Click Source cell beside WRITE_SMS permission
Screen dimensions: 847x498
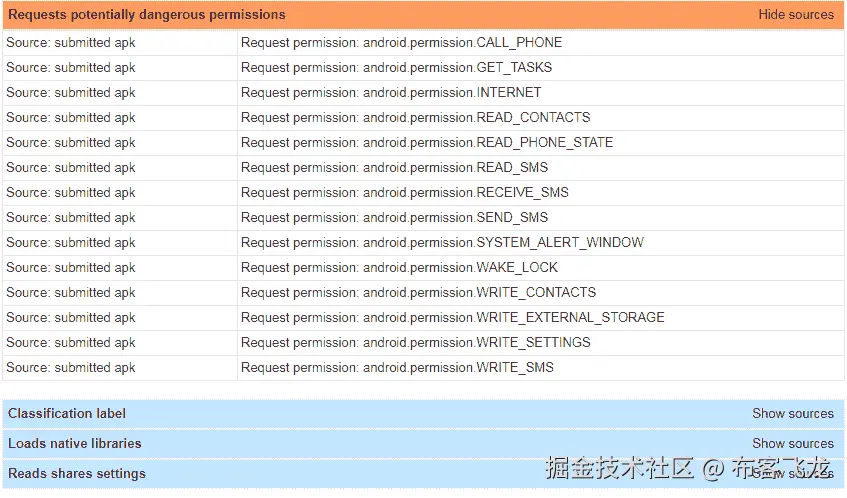click(71, 368)
